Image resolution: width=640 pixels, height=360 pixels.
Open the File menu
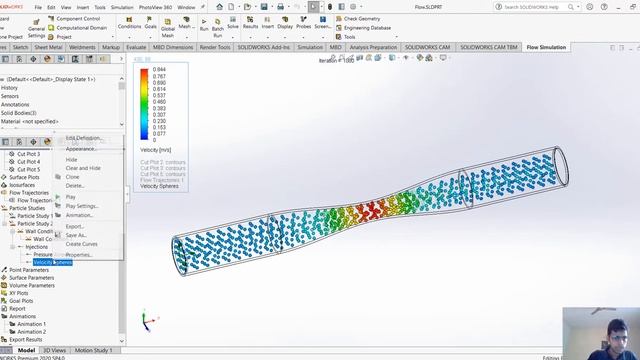38,7
